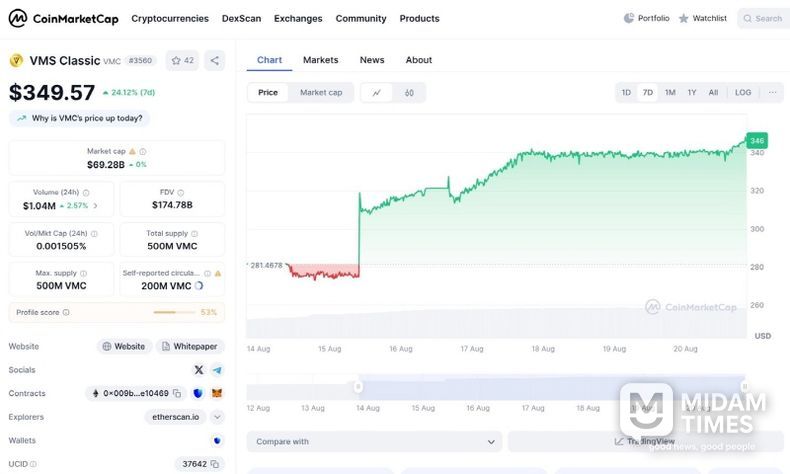Click the Profile score progress bar
790x474 pixels.
pos(174,312)
